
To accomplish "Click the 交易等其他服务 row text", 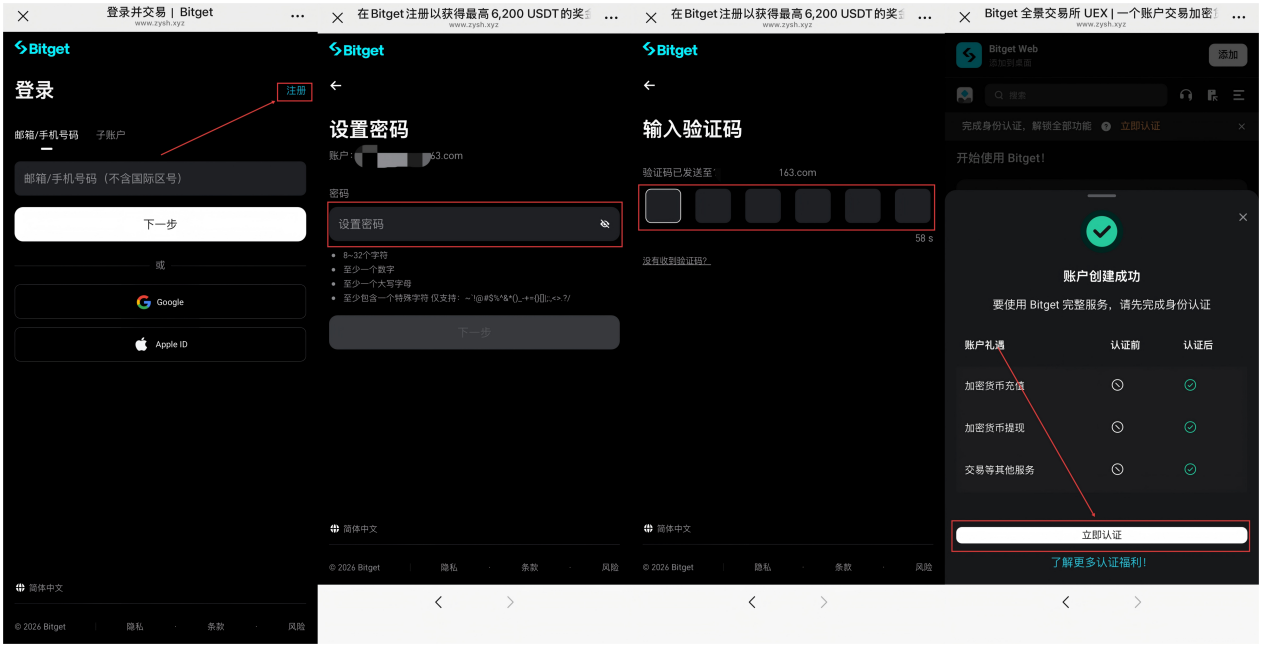I will (999, 469).
